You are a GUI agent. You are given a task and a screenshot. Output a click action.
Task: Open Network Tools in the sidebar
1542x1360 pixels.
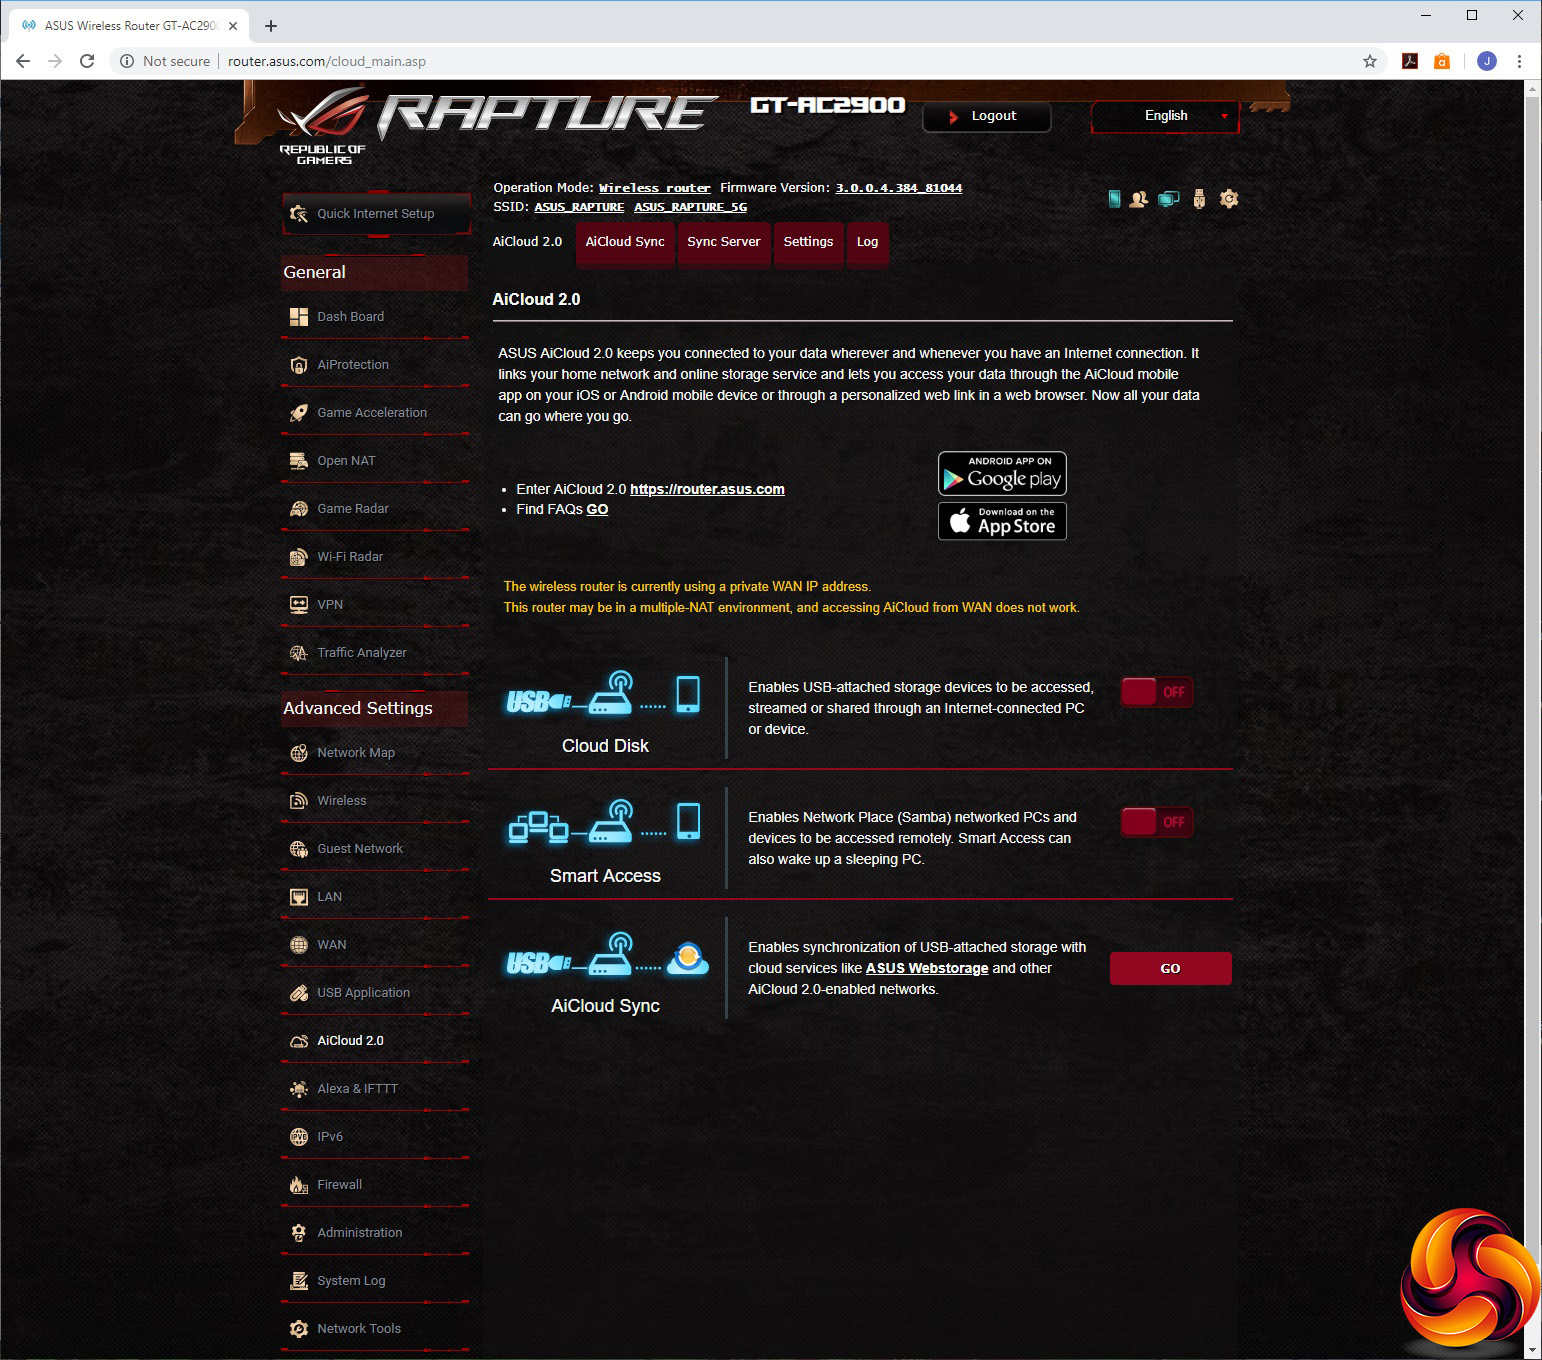pyautogui.click(x=375, y=1329)
